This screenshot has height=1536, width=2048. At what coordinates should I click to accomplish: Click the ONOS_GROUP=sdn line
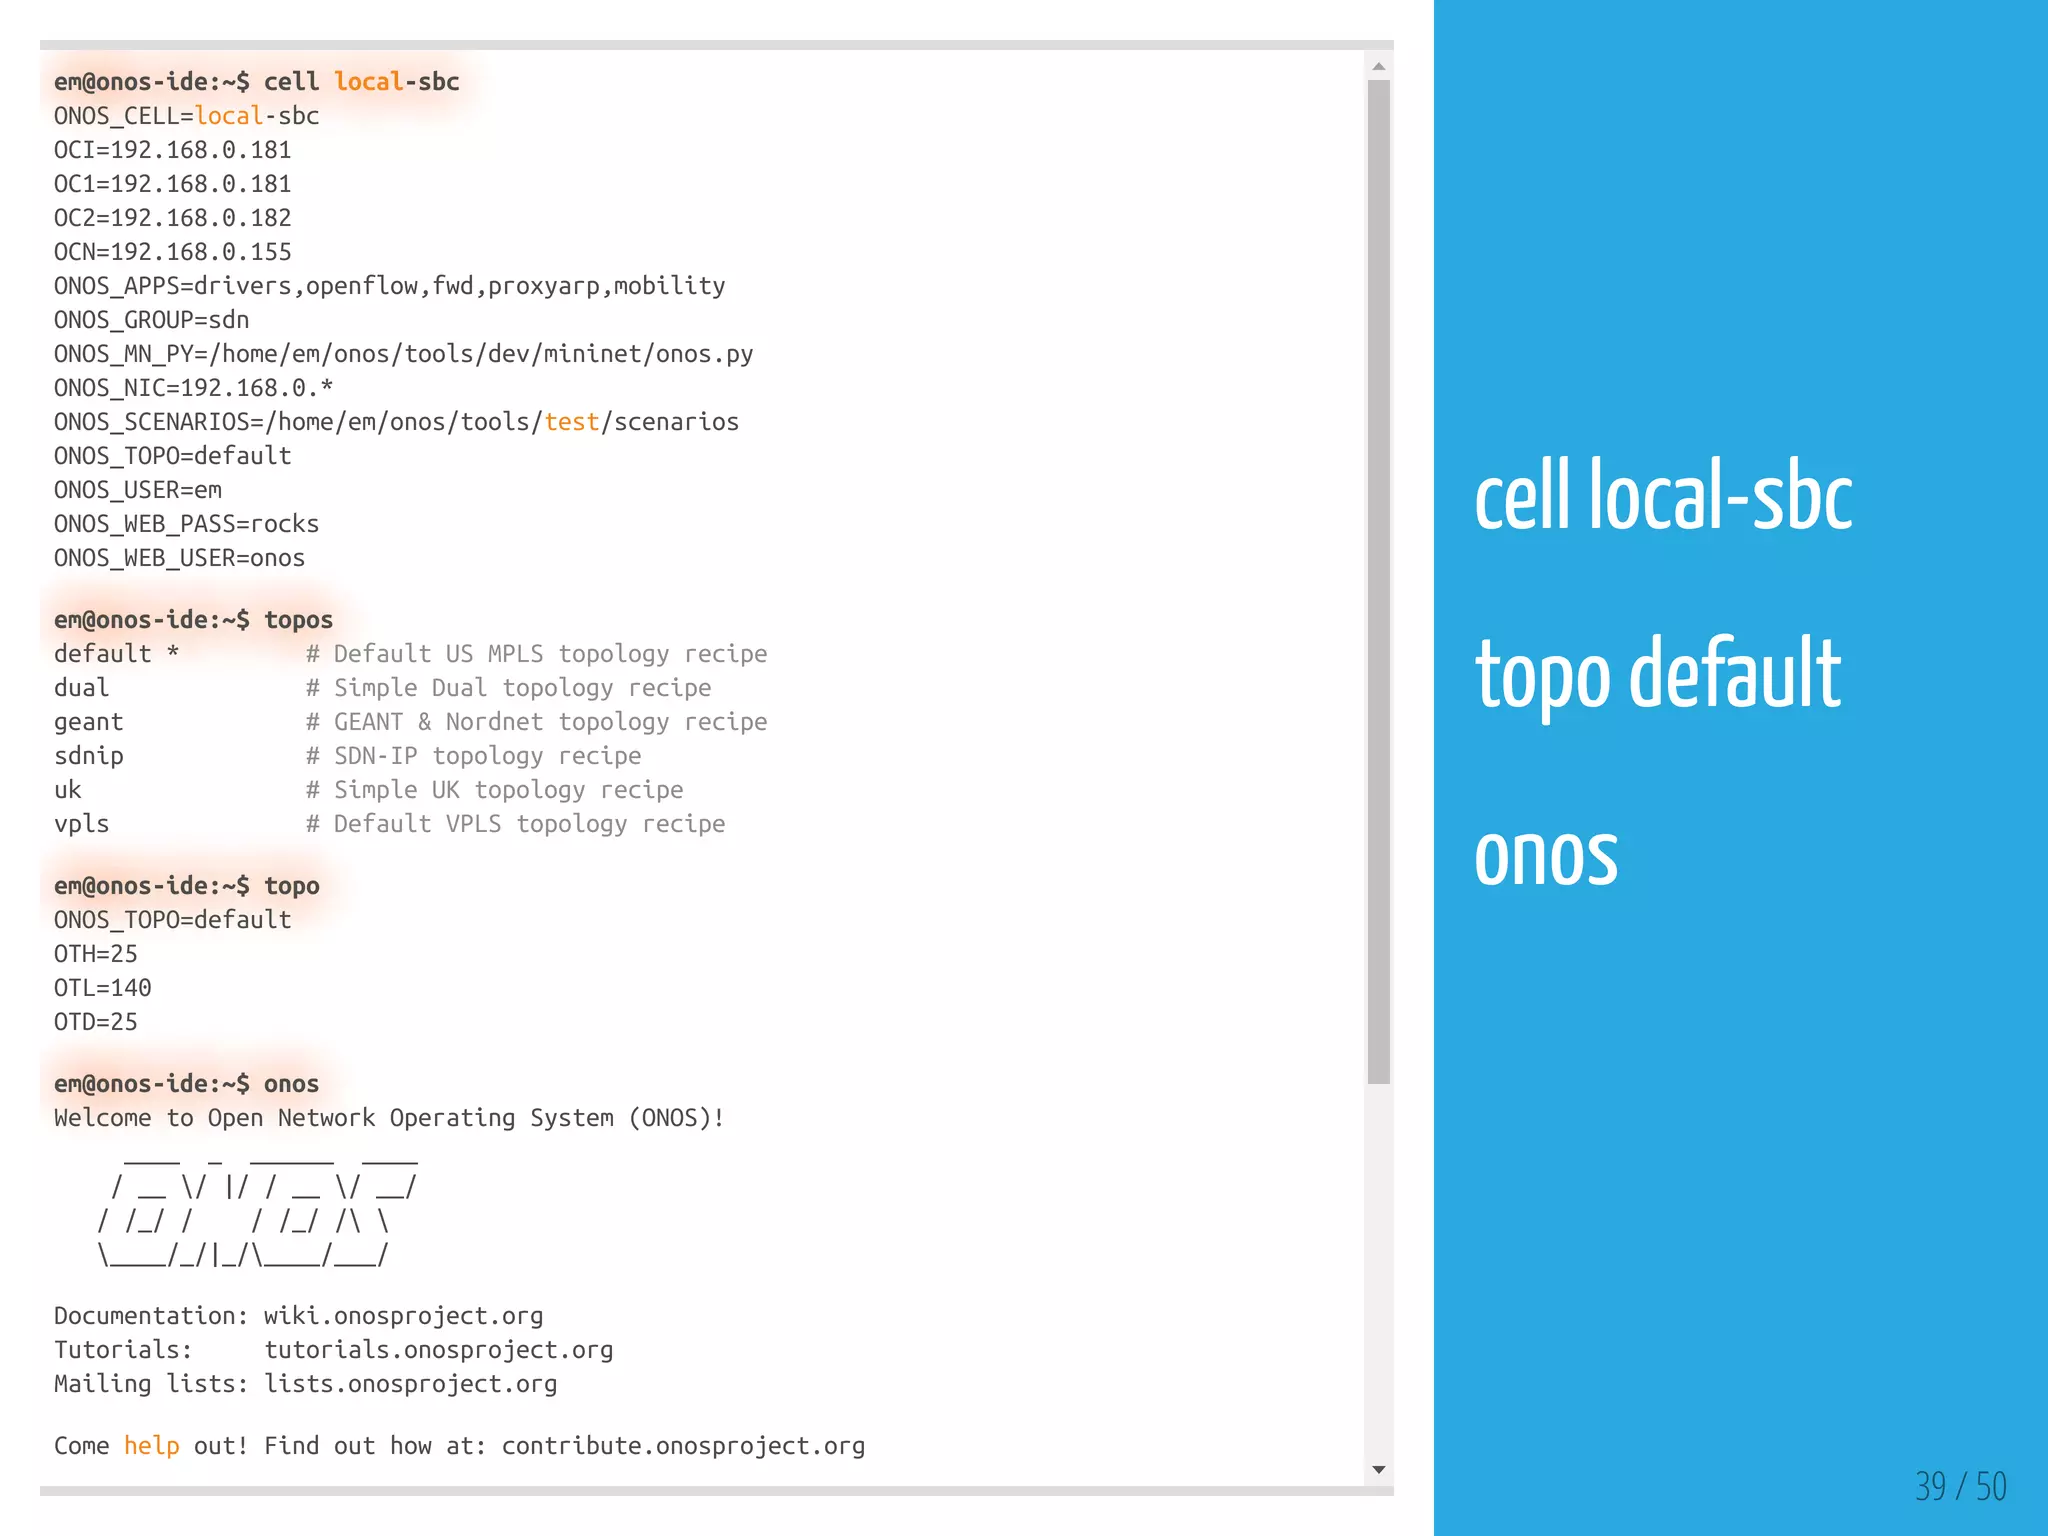click(152, 320)
